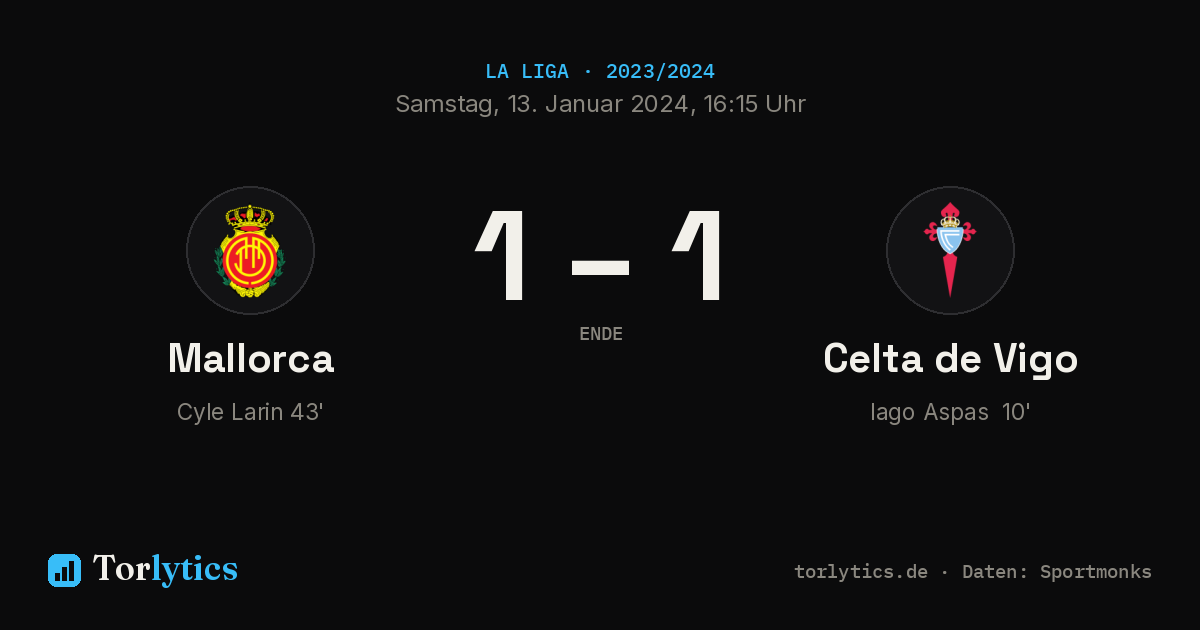Viewport: 1200px width, 630px height.
Task: Select the Torlytics brand wordmark
Action: pos(165,569)
